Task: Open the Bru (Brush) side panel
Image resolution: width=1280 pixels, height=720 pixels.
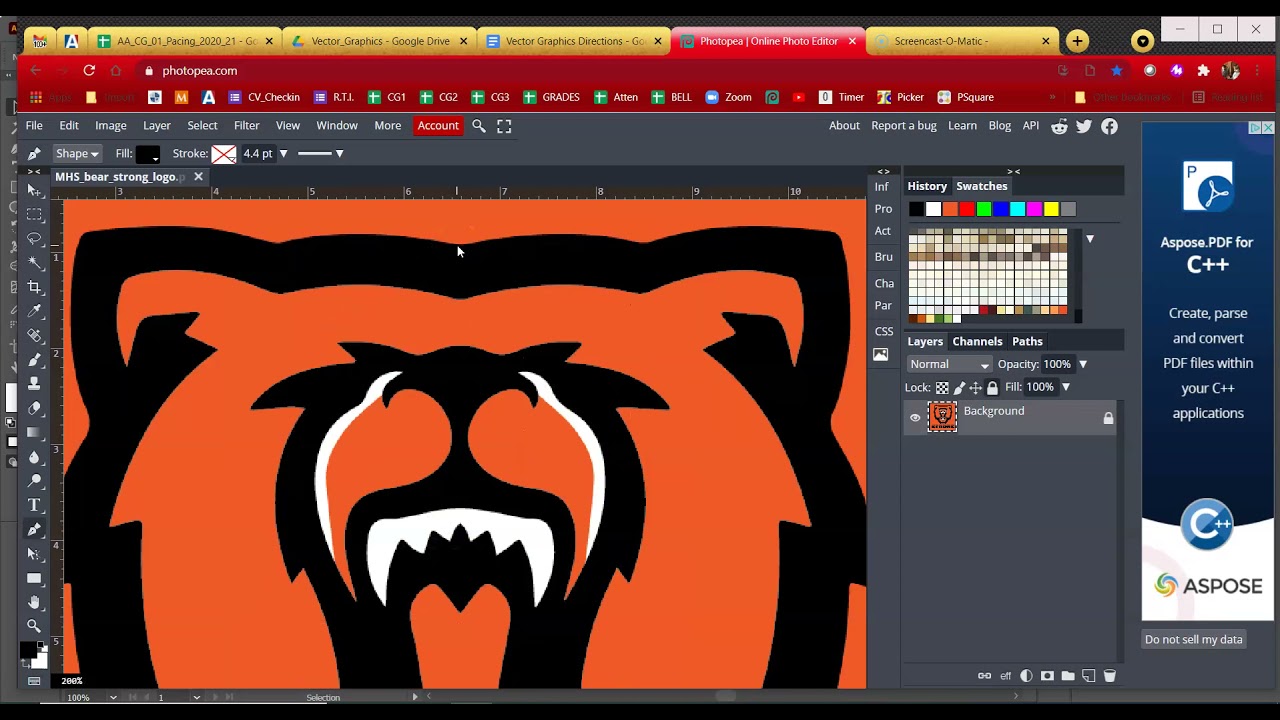Action: coord(884,257)
